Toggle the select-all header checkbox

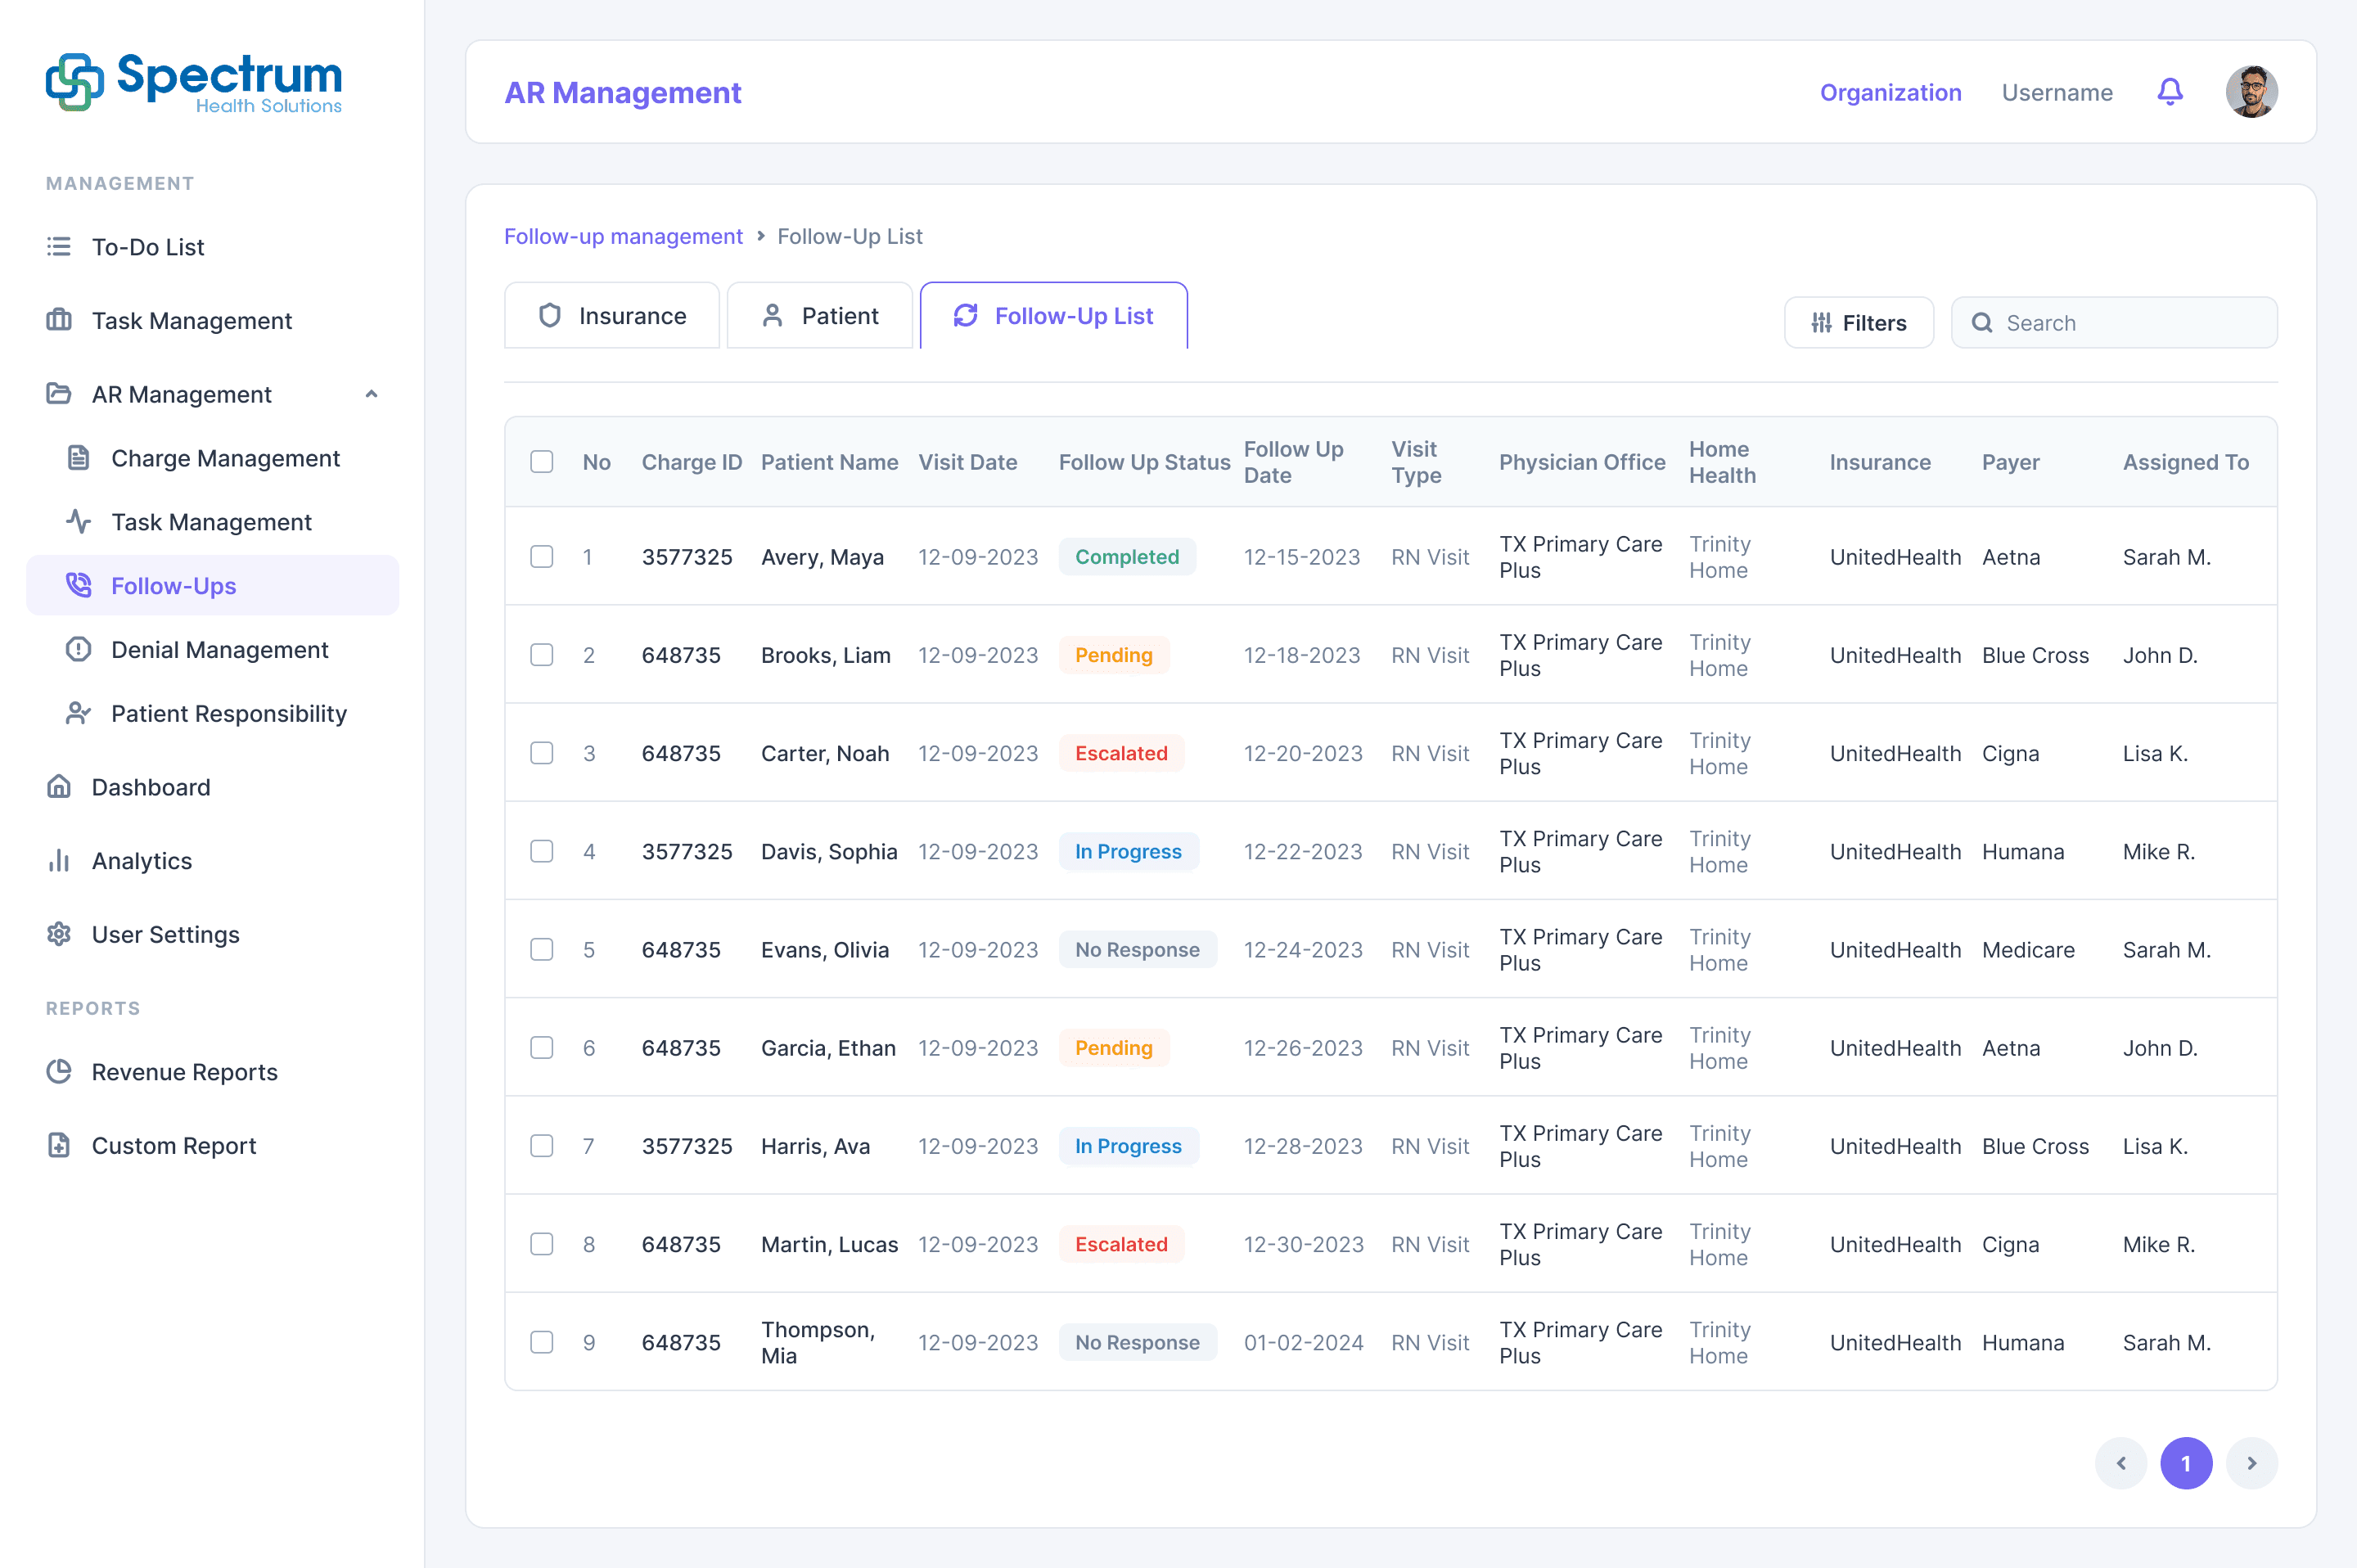point(542,462)
